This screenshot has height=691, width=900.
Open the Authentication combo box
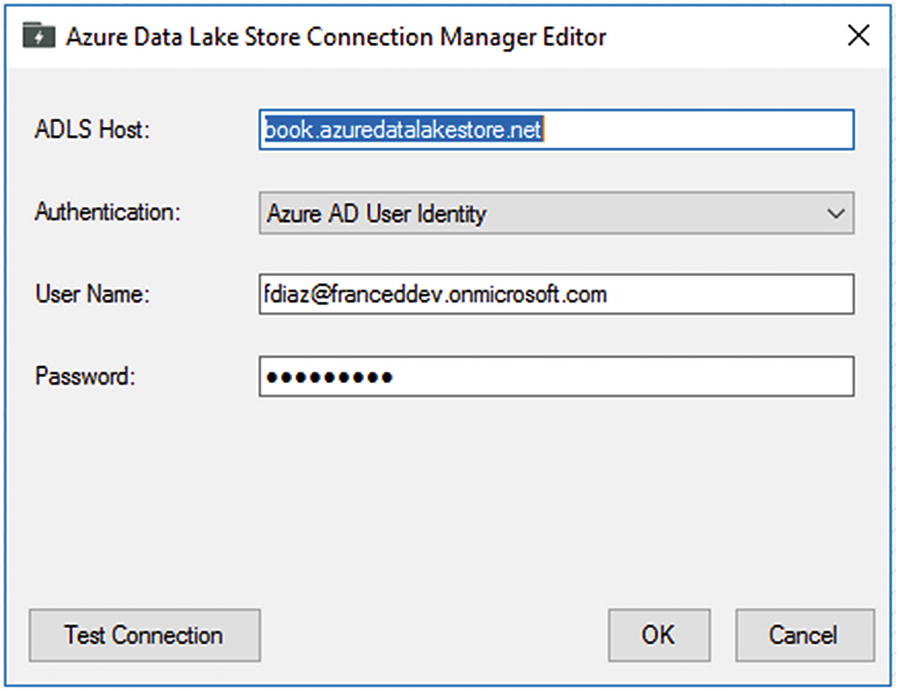556,213
